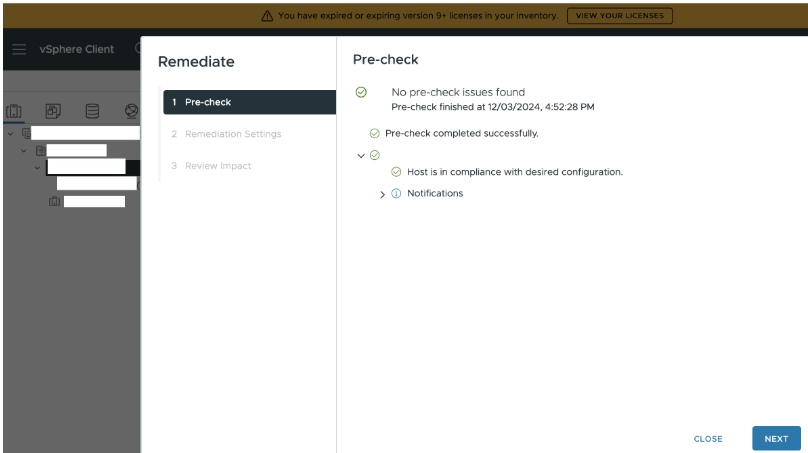Collapse the top-level vCenter tree node
808x453 pixels.
tap(10, 134)
